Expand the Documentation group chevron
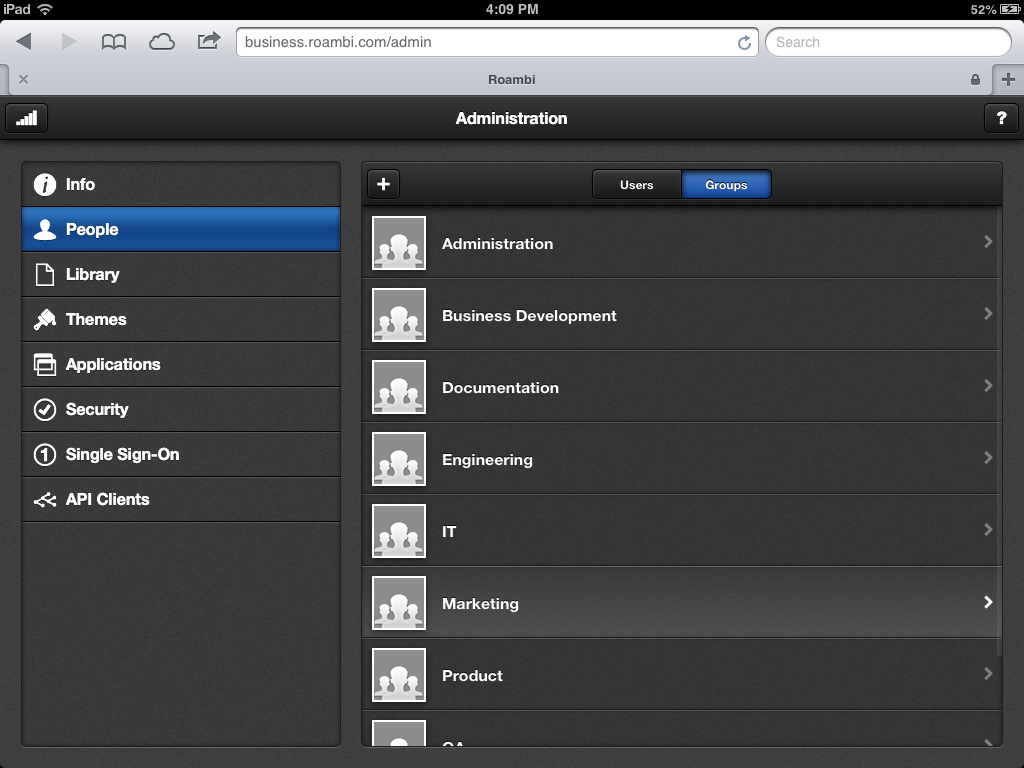This screenshot has height=768, width=1024. coord(988,386)
